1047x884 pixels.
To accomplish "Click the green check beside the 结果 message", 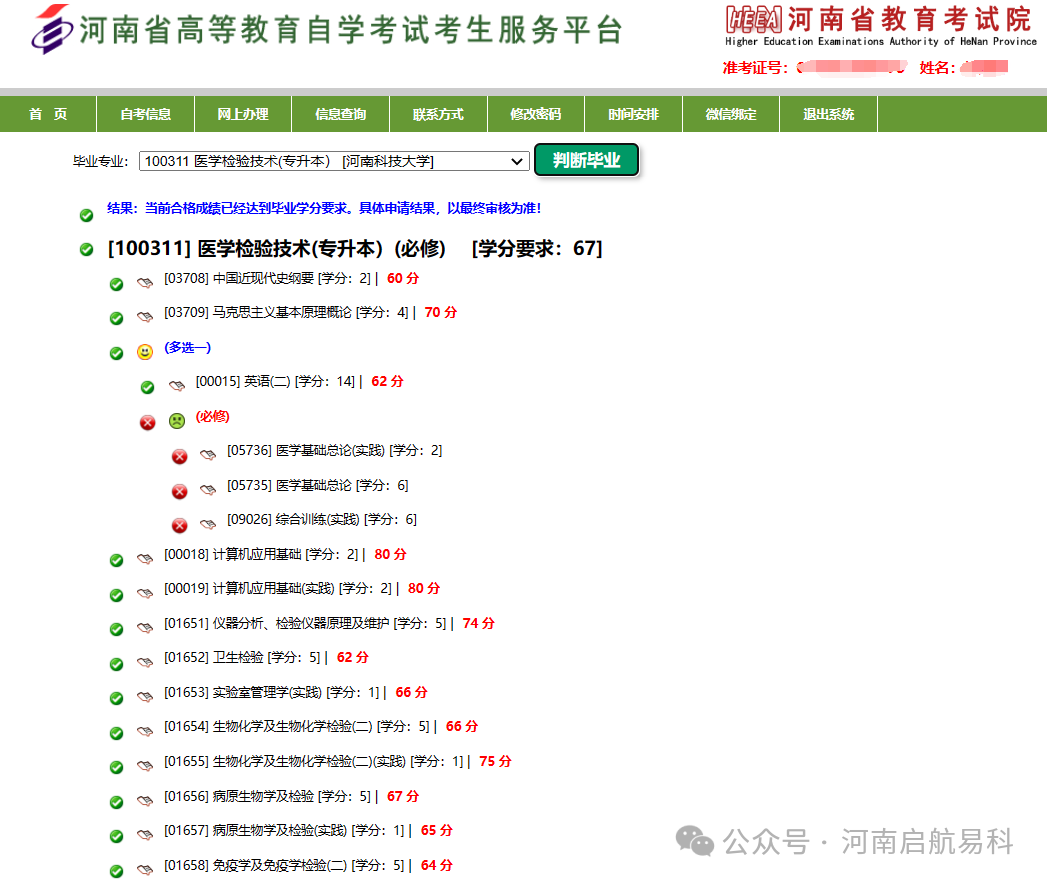I will [87, 214].
